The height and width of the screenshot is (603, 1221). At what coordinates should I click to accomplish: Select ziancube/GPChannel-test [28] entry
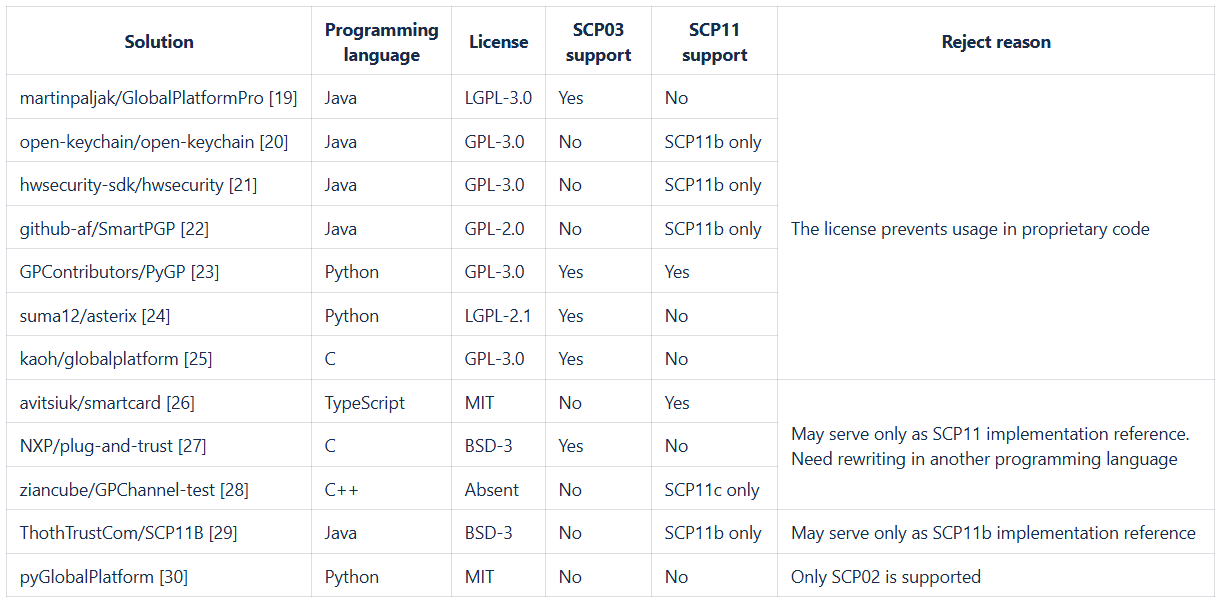click(x=134, y=490)
